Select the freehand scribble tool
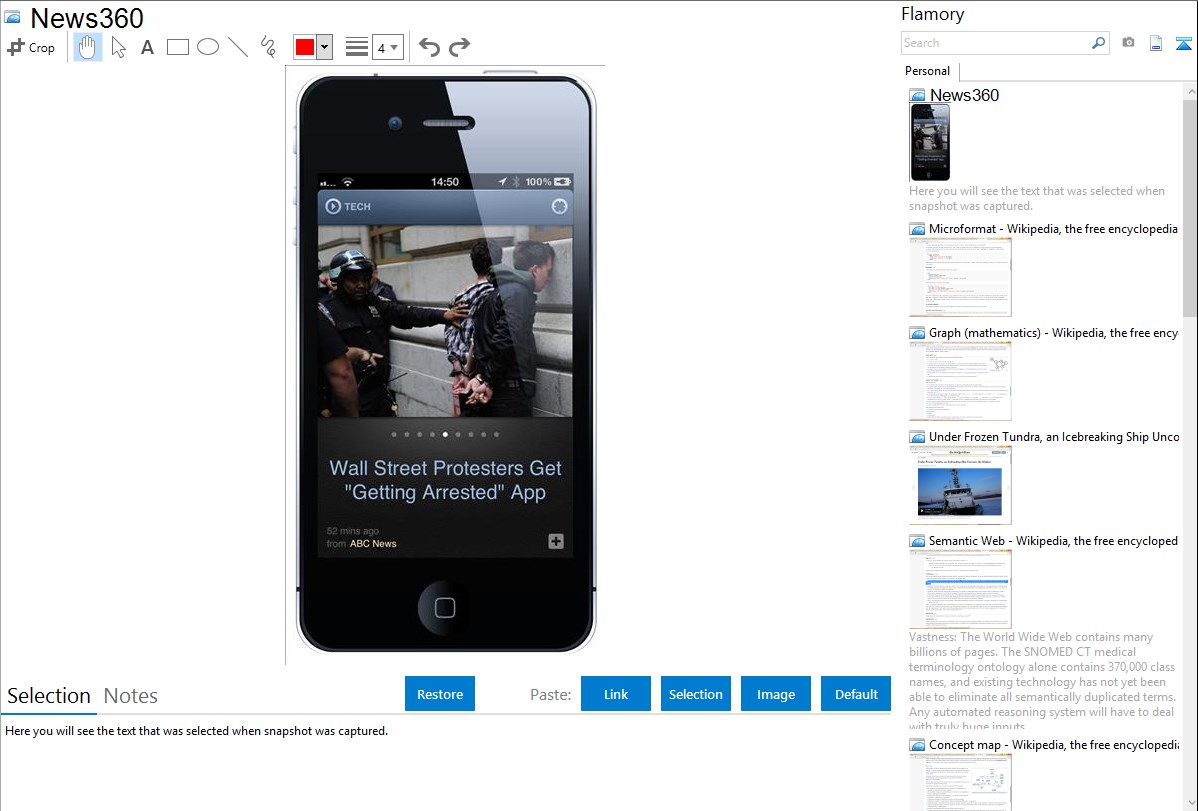 coord(268,47)
